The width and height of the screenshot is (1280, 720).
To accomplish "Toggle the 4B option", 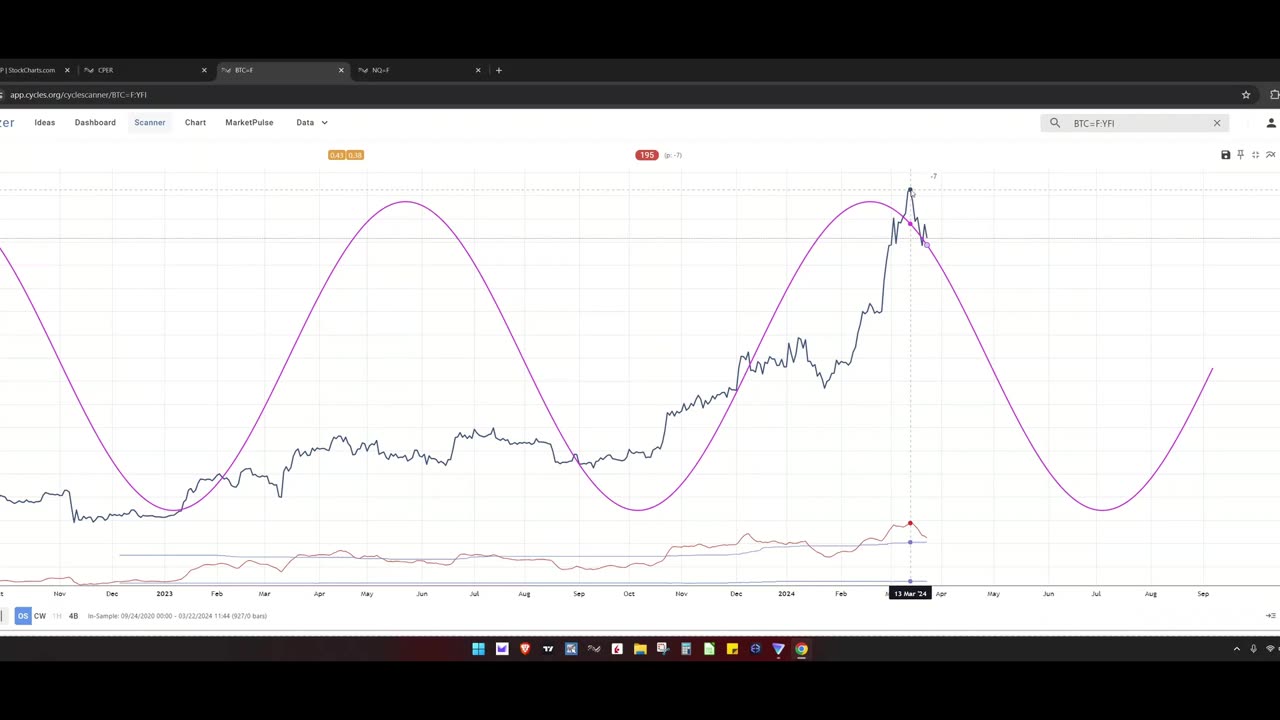I will pyautogui.click(x=73, y=616).
